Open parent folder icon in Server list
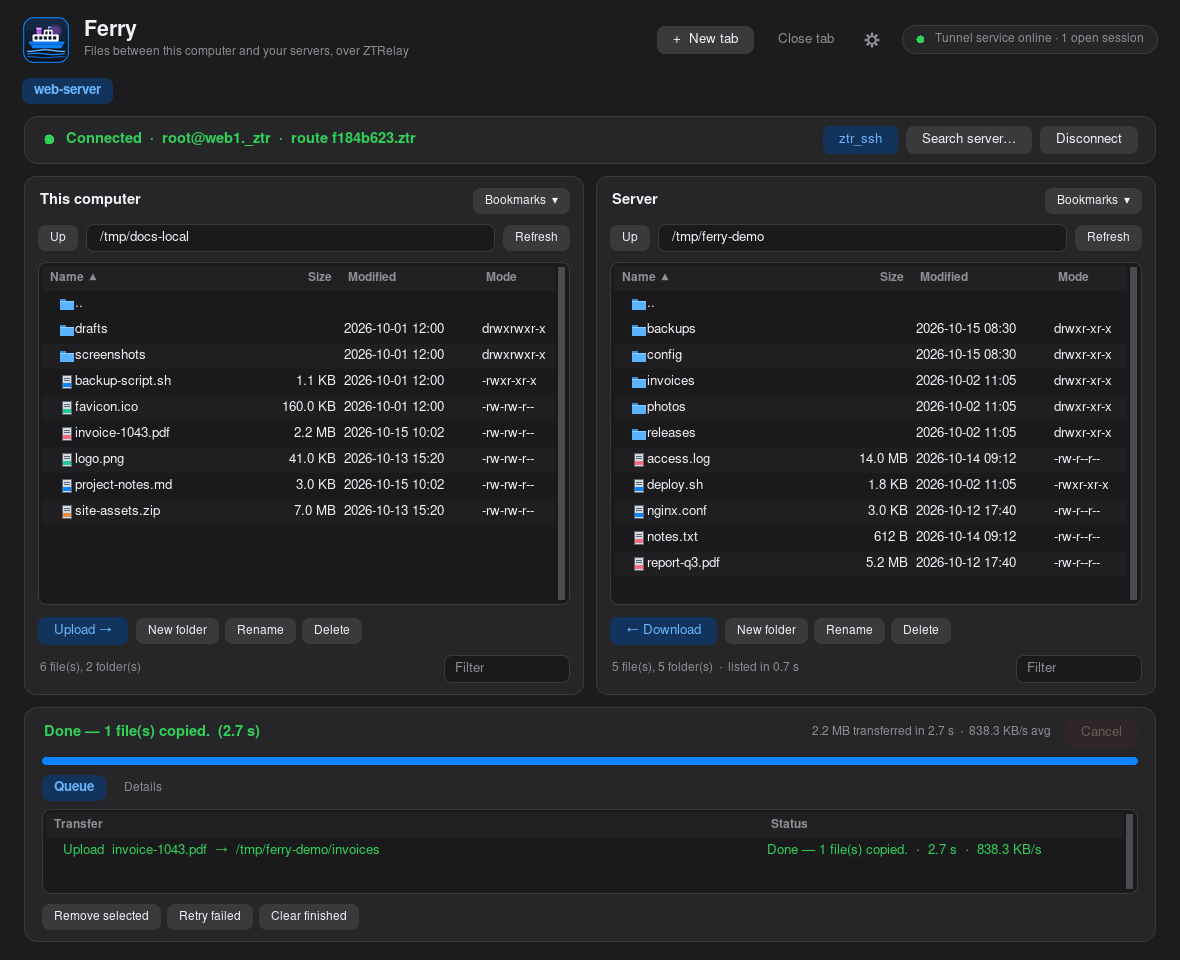This screenshot has height=960, width=1180. tap(639, 304)
